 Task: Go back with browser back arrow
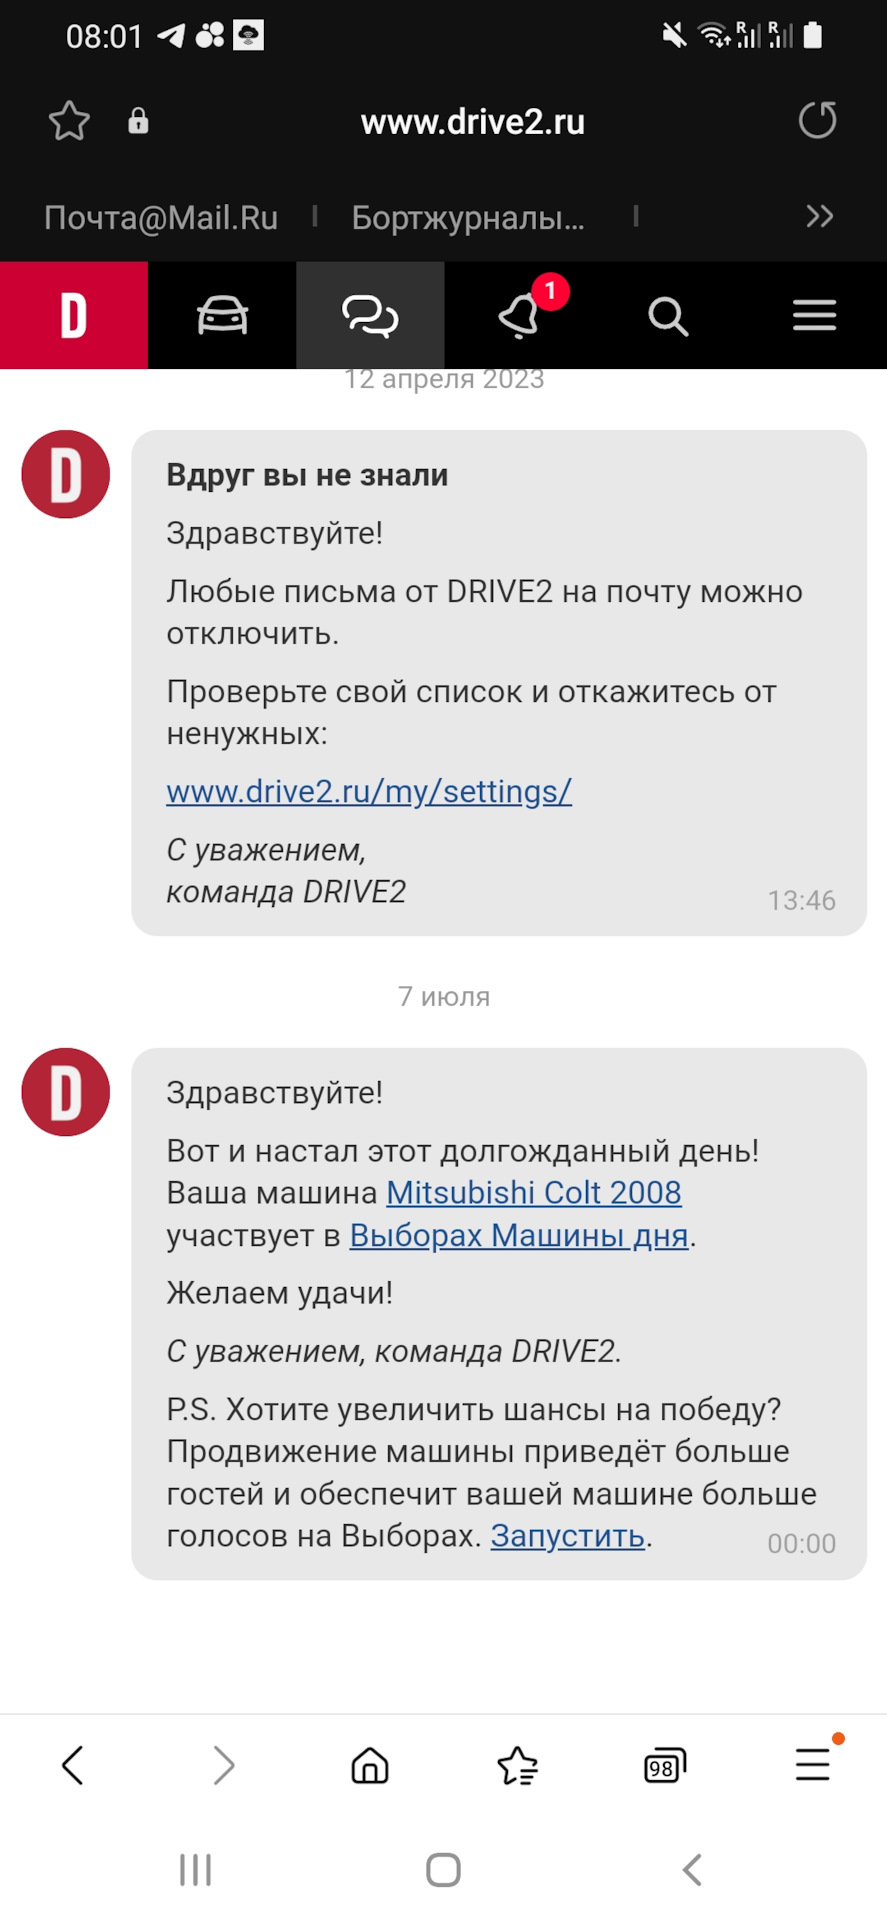click(73, 1765)
